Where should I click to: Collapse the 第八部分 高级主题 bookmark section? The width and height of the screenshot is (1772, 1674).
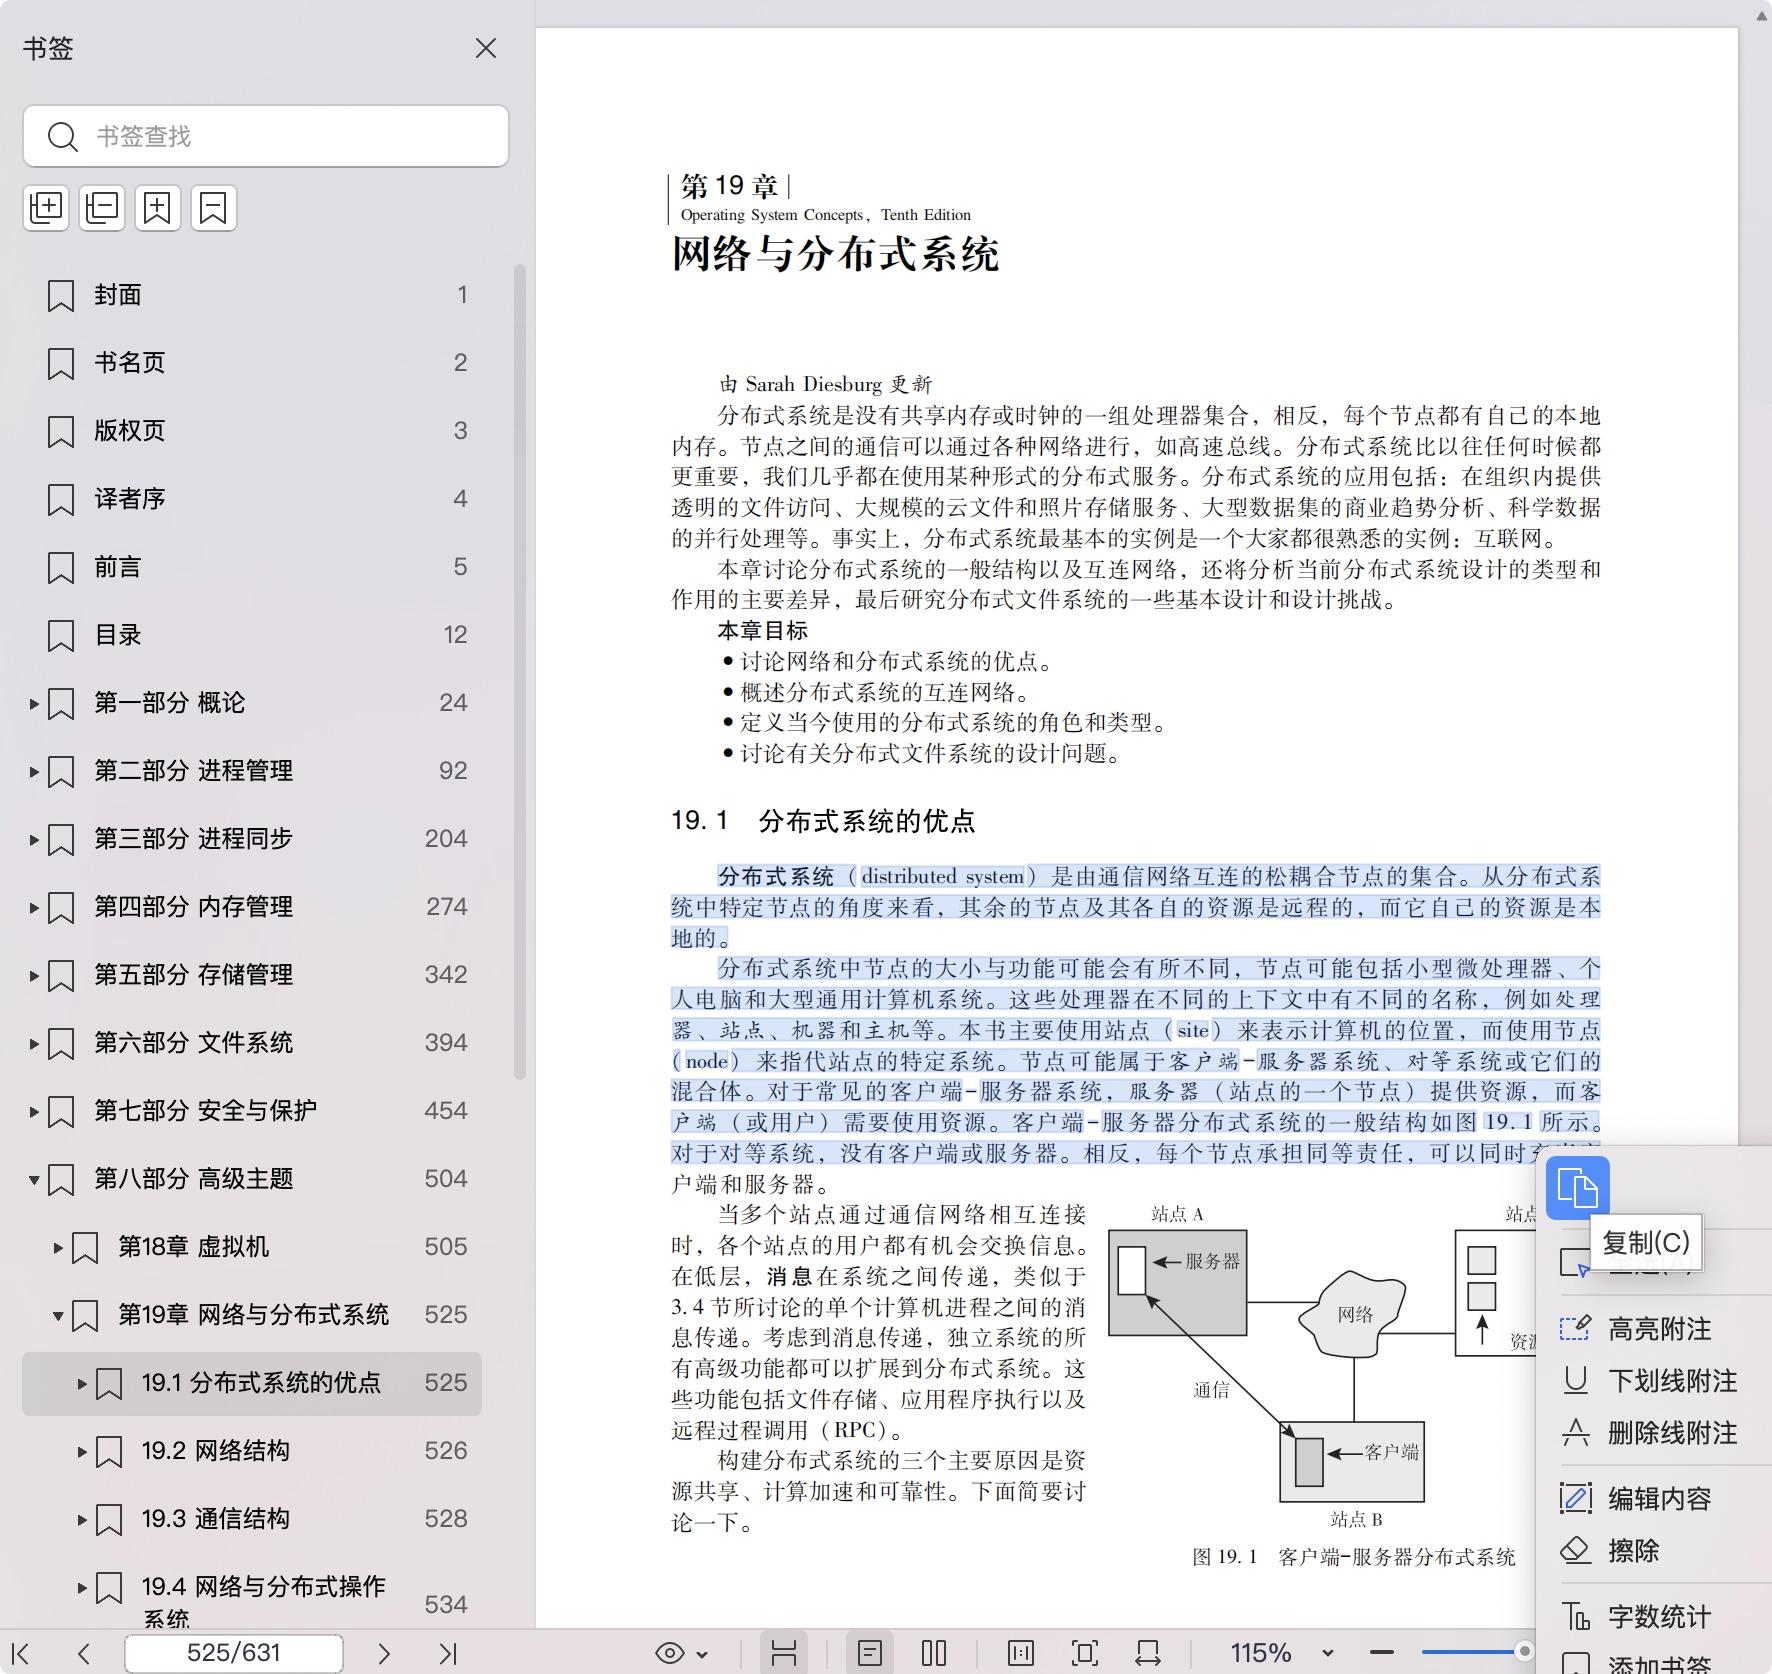coord(33,1179)
